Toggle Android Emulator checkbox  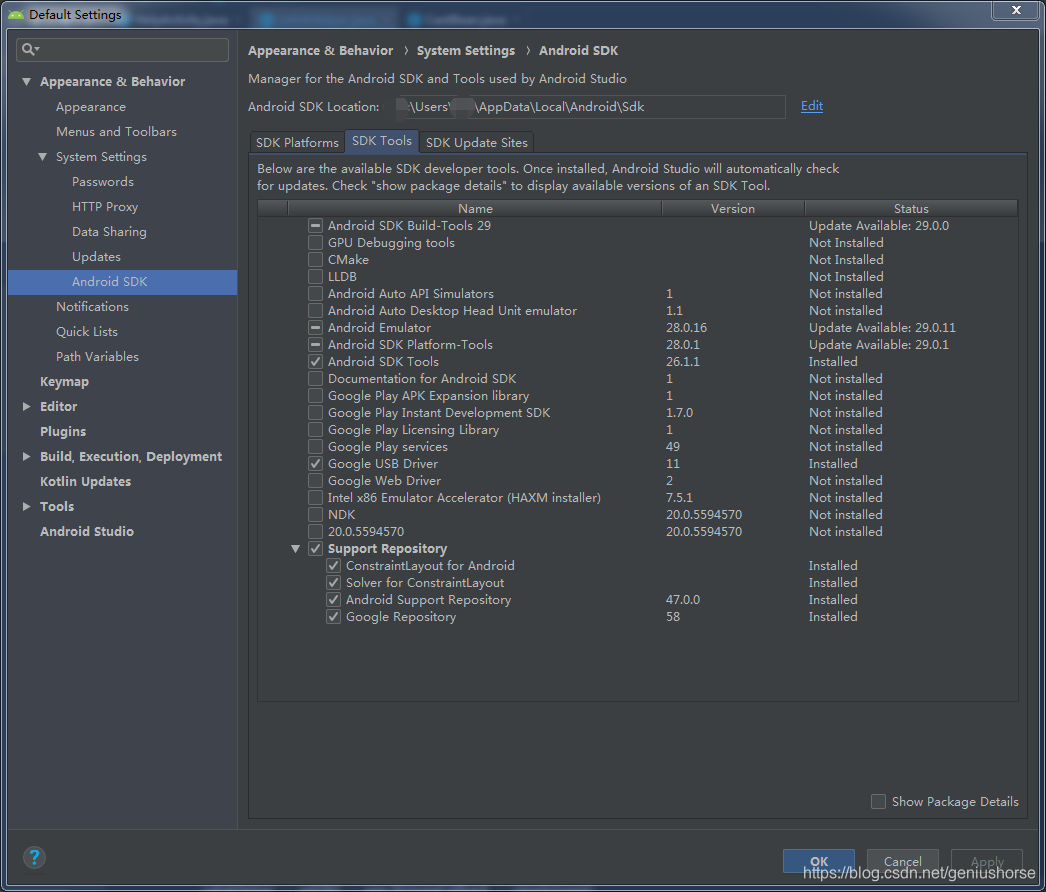316,328
